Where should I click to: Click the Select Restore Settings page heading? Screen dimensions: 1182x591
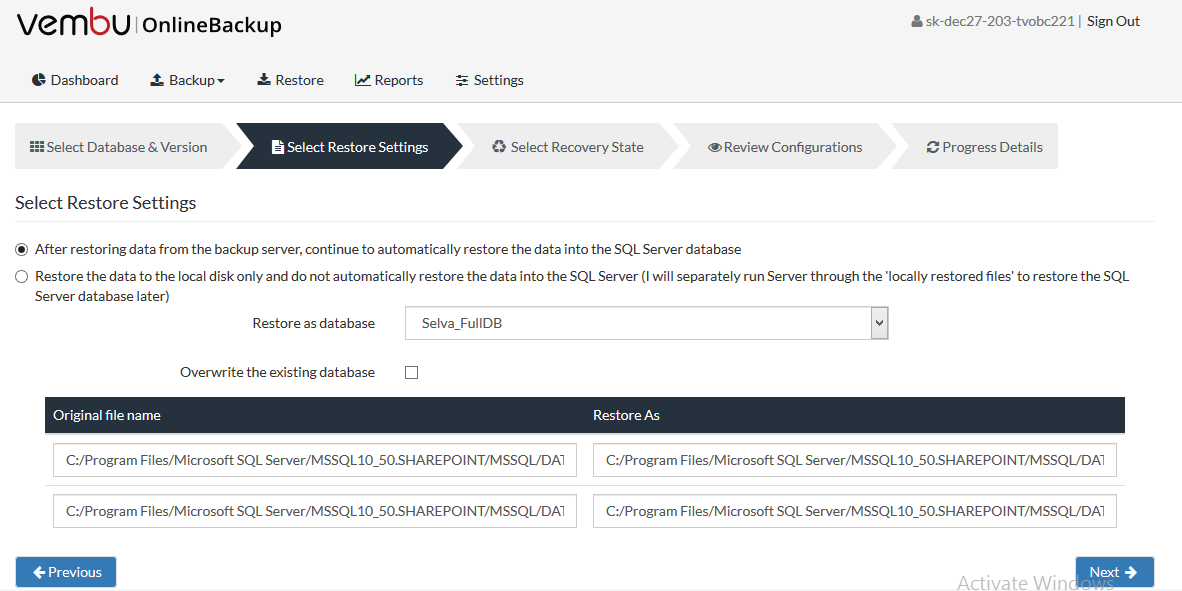106,203
